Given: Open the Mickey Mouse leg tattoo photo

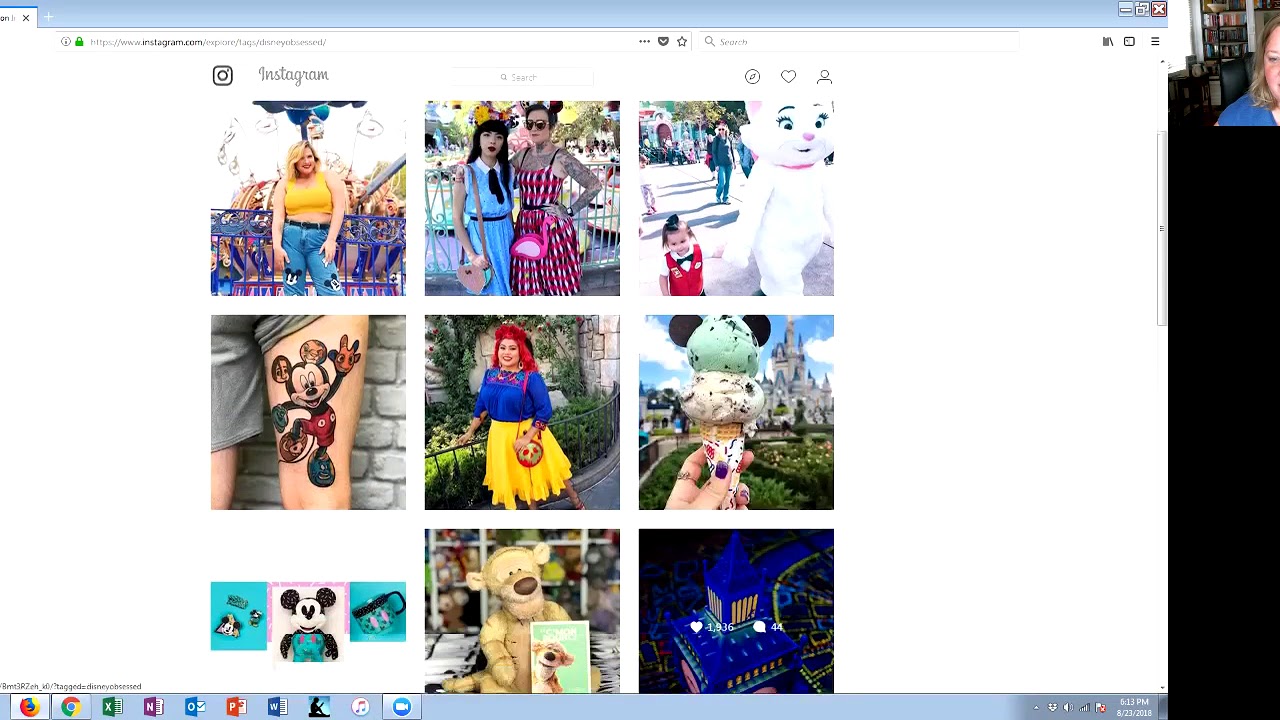Looking at the screenshot, I should pyautogui.click(x=308, y=412).
